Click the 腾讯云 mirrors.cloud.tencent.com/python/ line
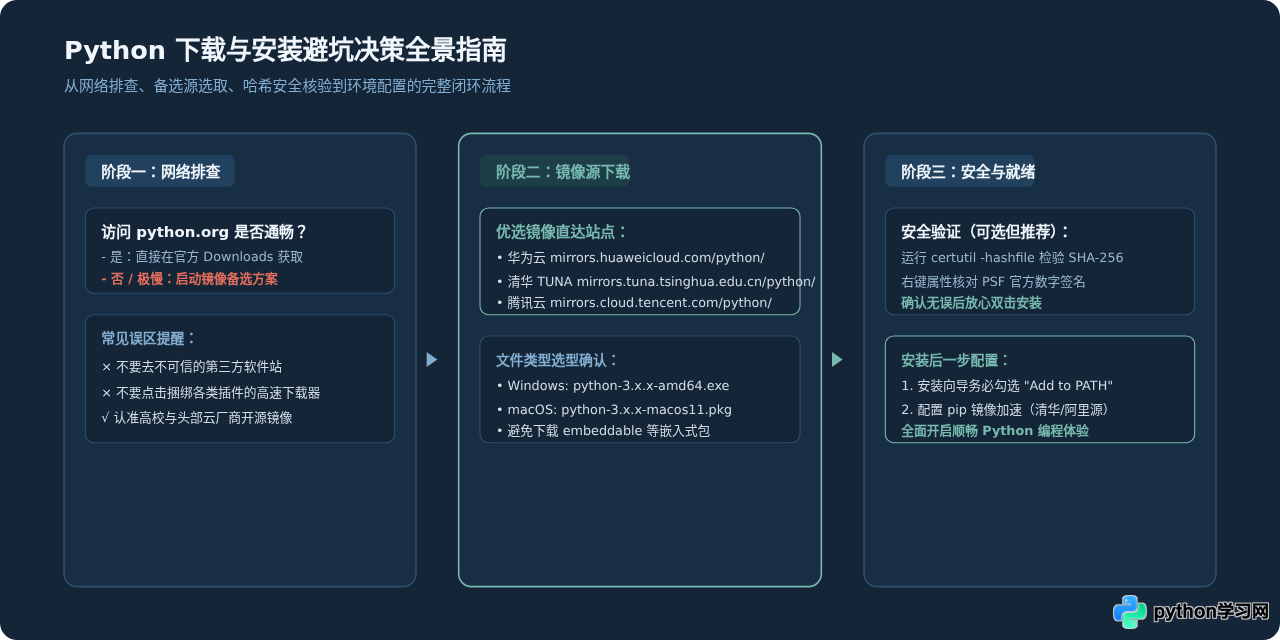1280x640 pixels. 634,302
